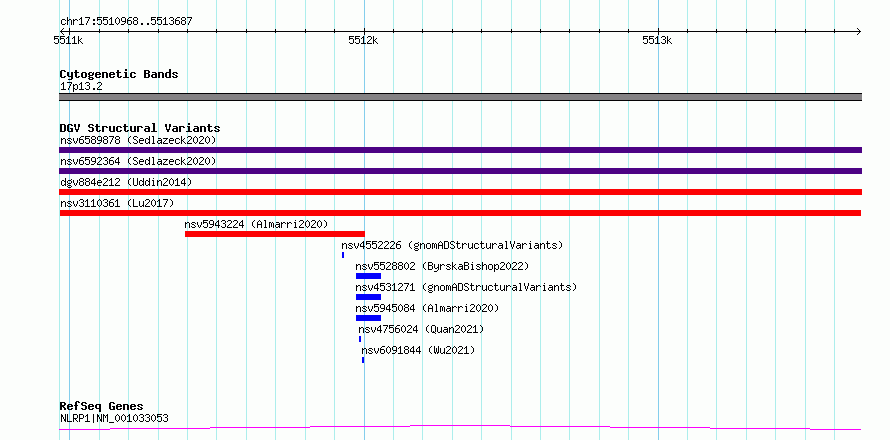Select the red bar under dgv884e212

[x=460, y=192]
